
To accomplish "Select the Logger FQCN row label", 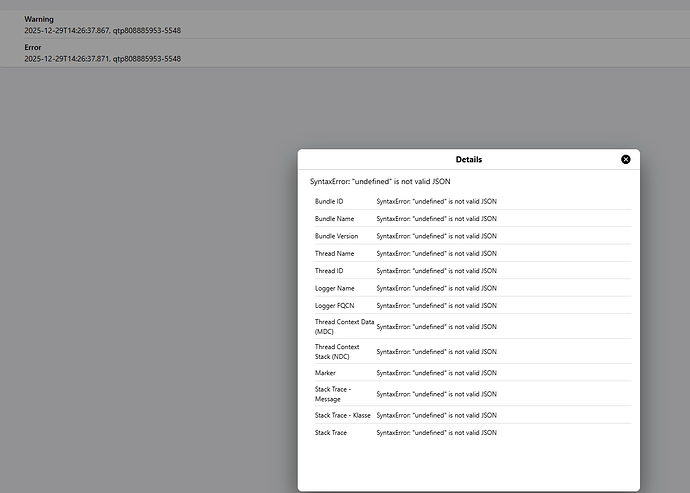I will point(334,306).
